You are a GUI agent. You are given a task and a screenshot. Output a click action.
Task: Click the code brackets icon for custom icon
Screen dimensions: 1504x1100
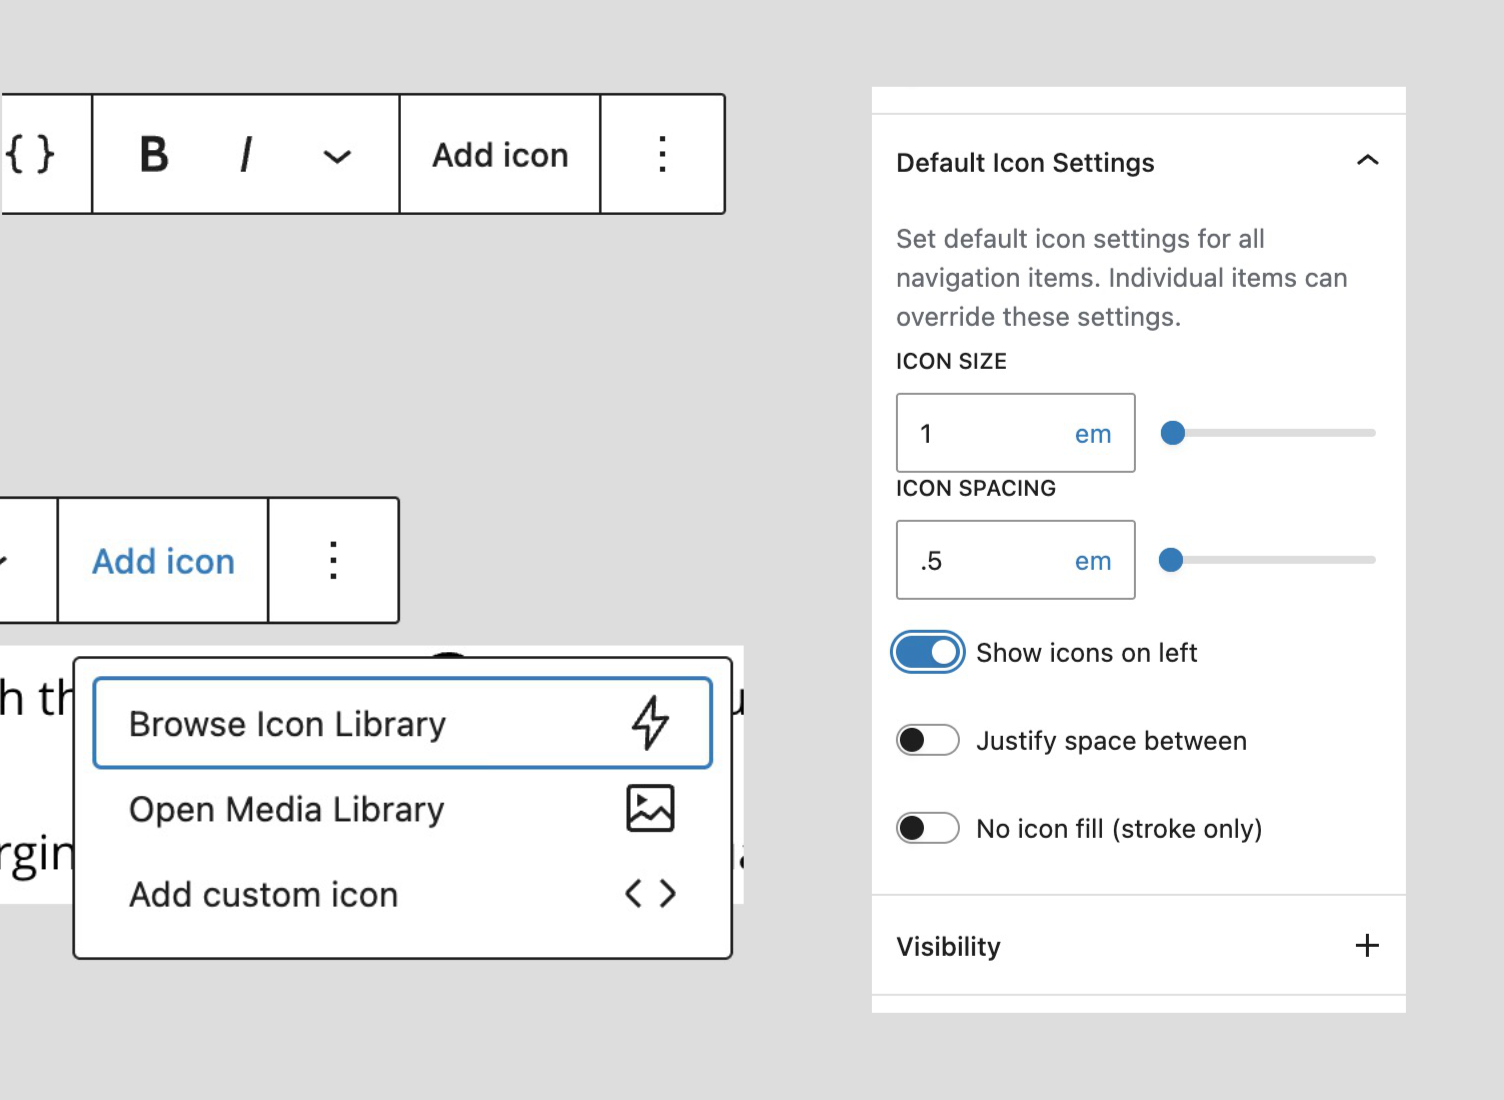650,894
